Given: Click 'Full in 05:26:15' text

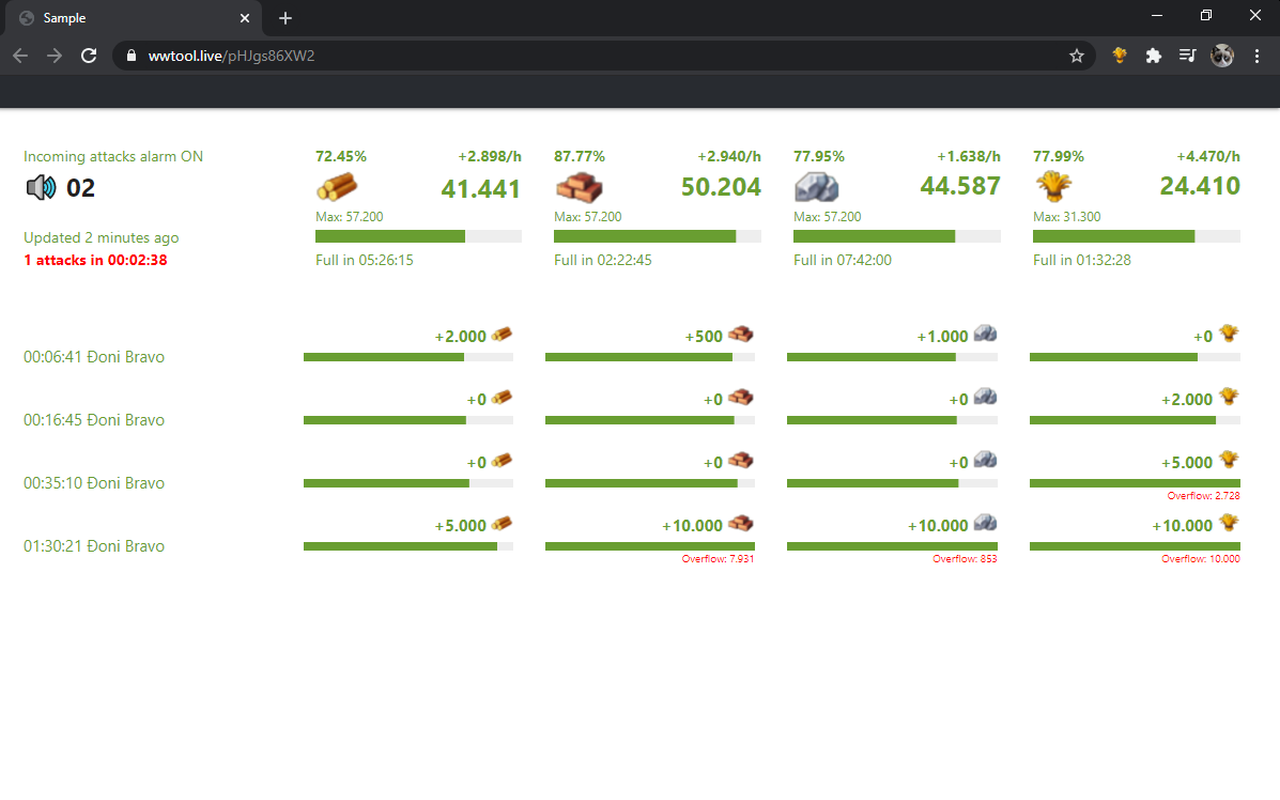Looking at the screenshot, I should coord(364,260).
